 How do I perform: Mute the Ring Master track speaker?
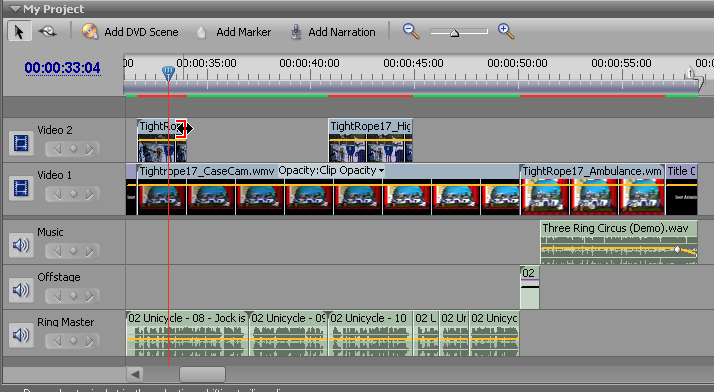point(20,335)
